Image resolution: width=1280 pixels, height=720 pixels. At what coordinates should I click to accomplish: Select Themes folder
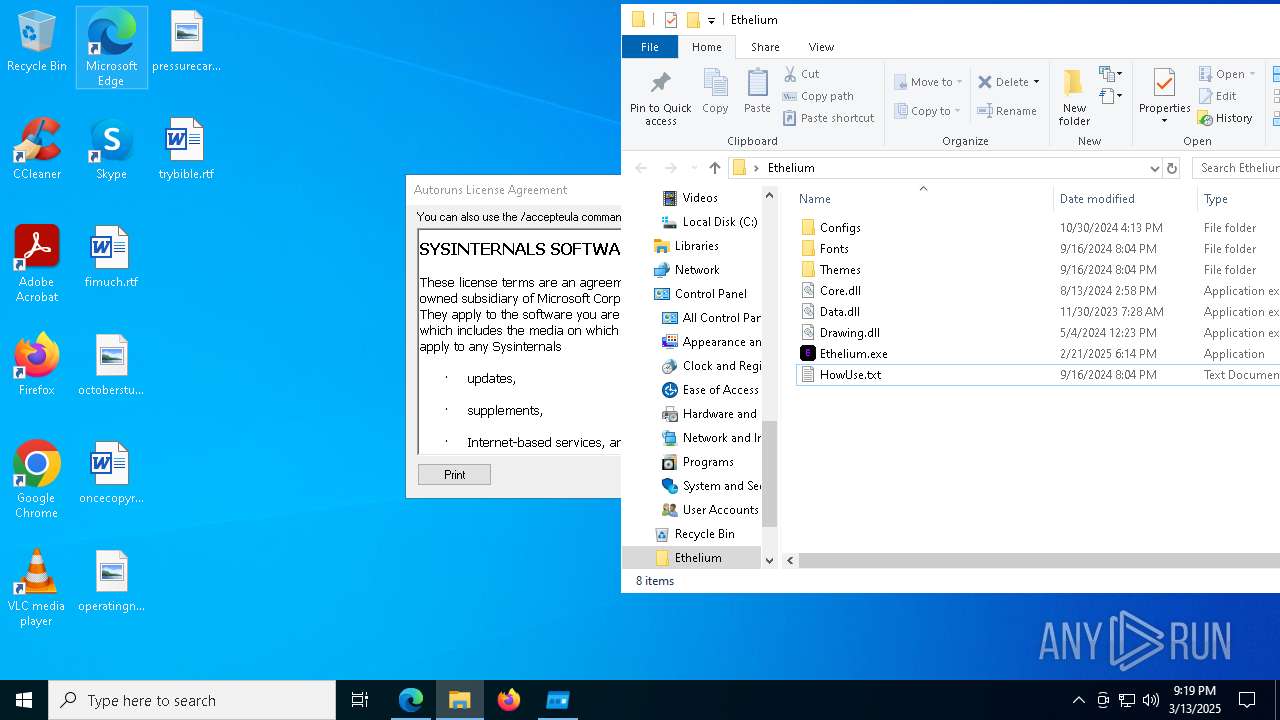tap(840, 270)
